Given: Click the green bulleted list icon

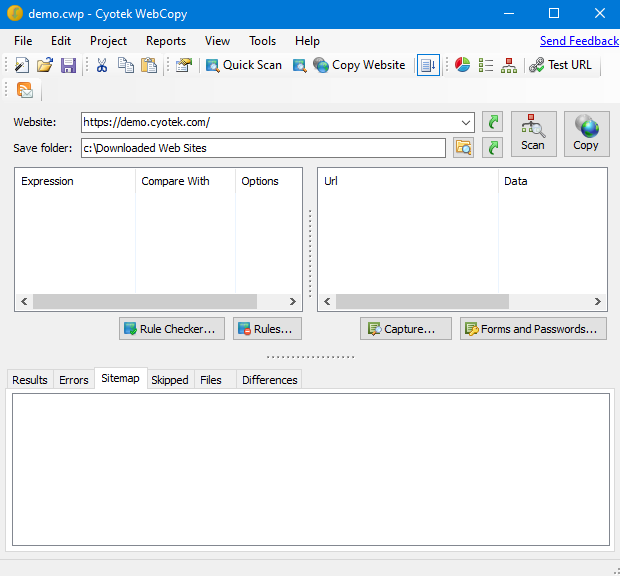Looking at the screenshot, I should pyautogui.click(x=486, y=65).
